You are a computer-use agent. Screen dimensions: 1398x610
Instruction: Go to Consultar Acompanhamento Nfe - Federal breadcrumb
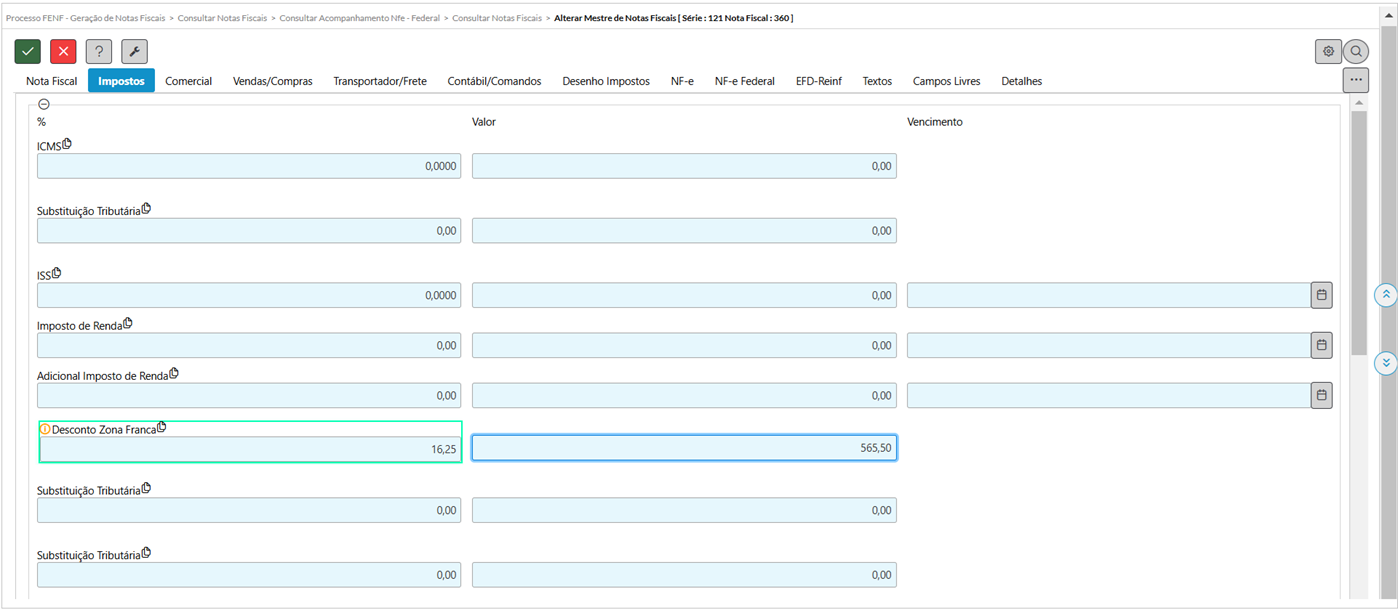point(360,18)
